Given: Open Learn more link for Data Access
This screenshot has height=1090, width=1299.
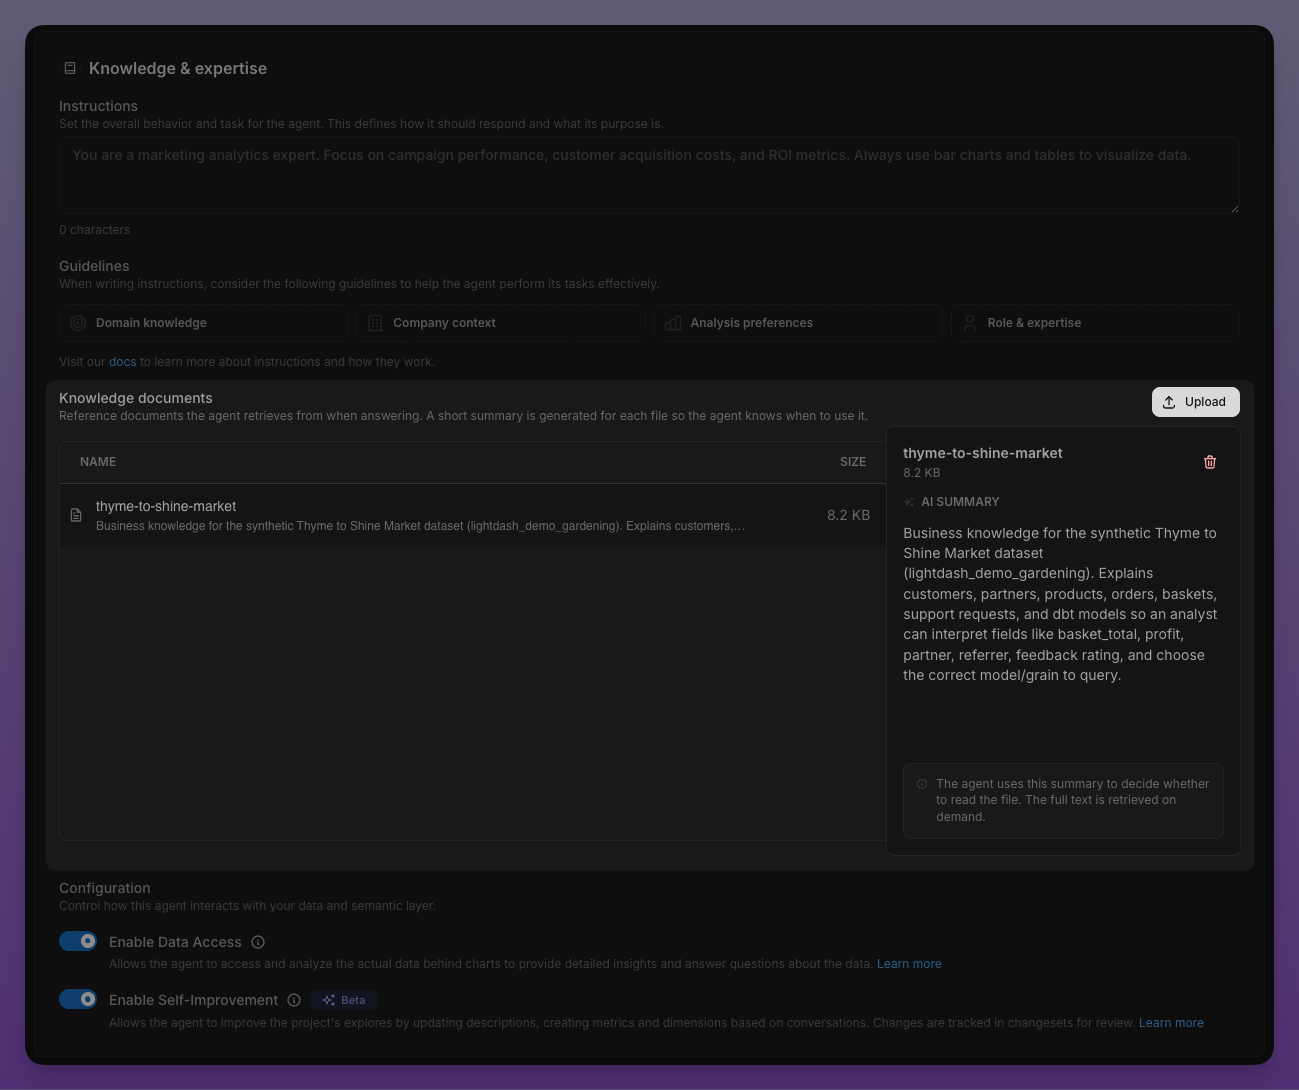Looking at the screenshot, I should pyautogui.click(x=909, y=964).
